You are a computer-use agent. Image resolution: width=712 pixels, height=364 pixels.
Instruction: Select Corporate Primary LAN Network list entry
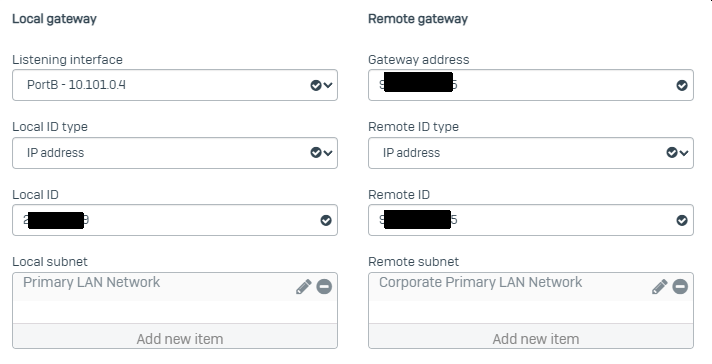(480, 282)
